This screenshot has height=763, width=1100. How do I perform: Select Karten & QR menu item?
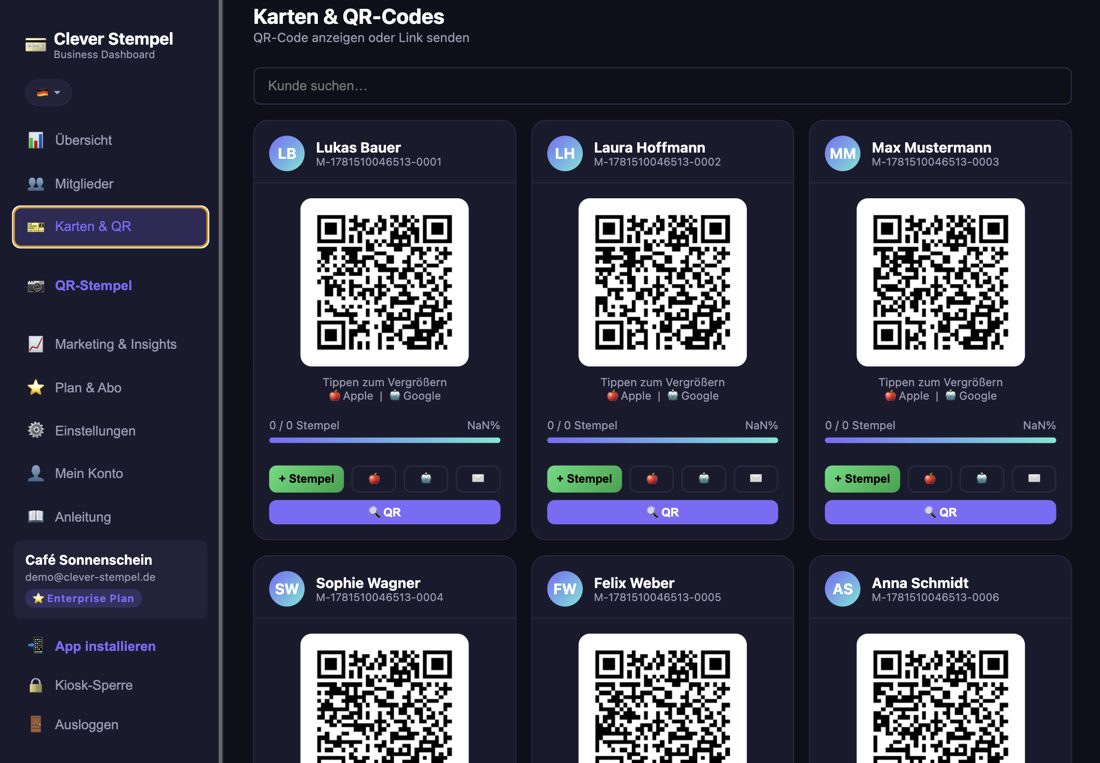110,227
